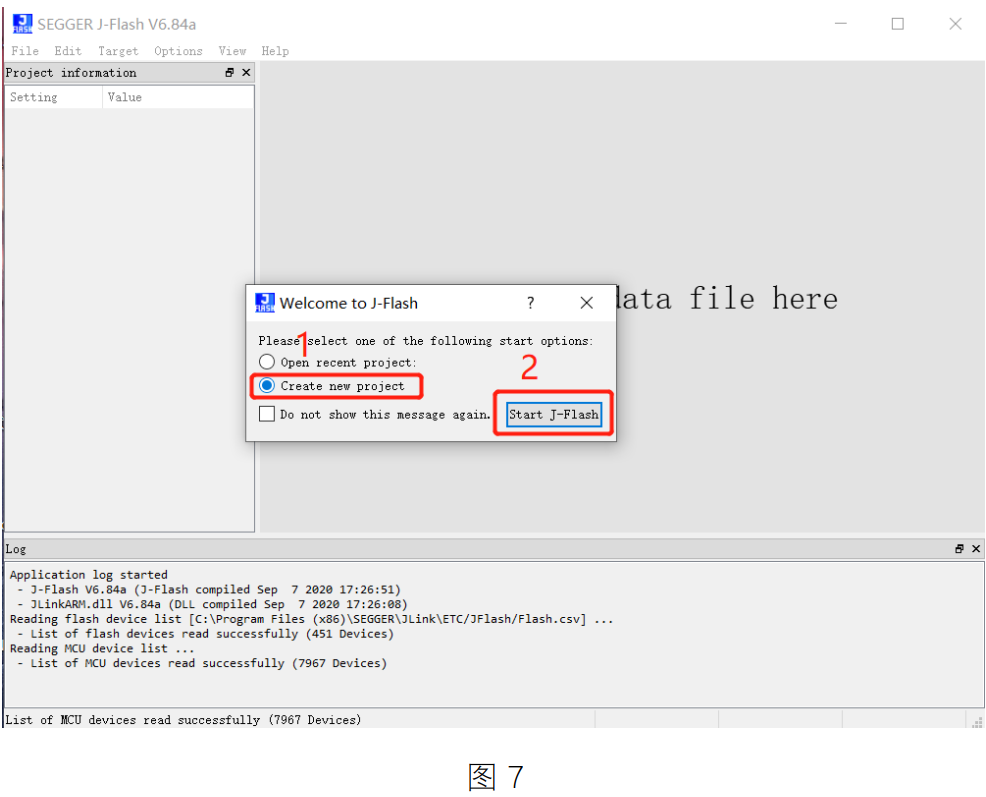Open the View menu
This screenshot has height=797, width=986.
coord(232,51)
